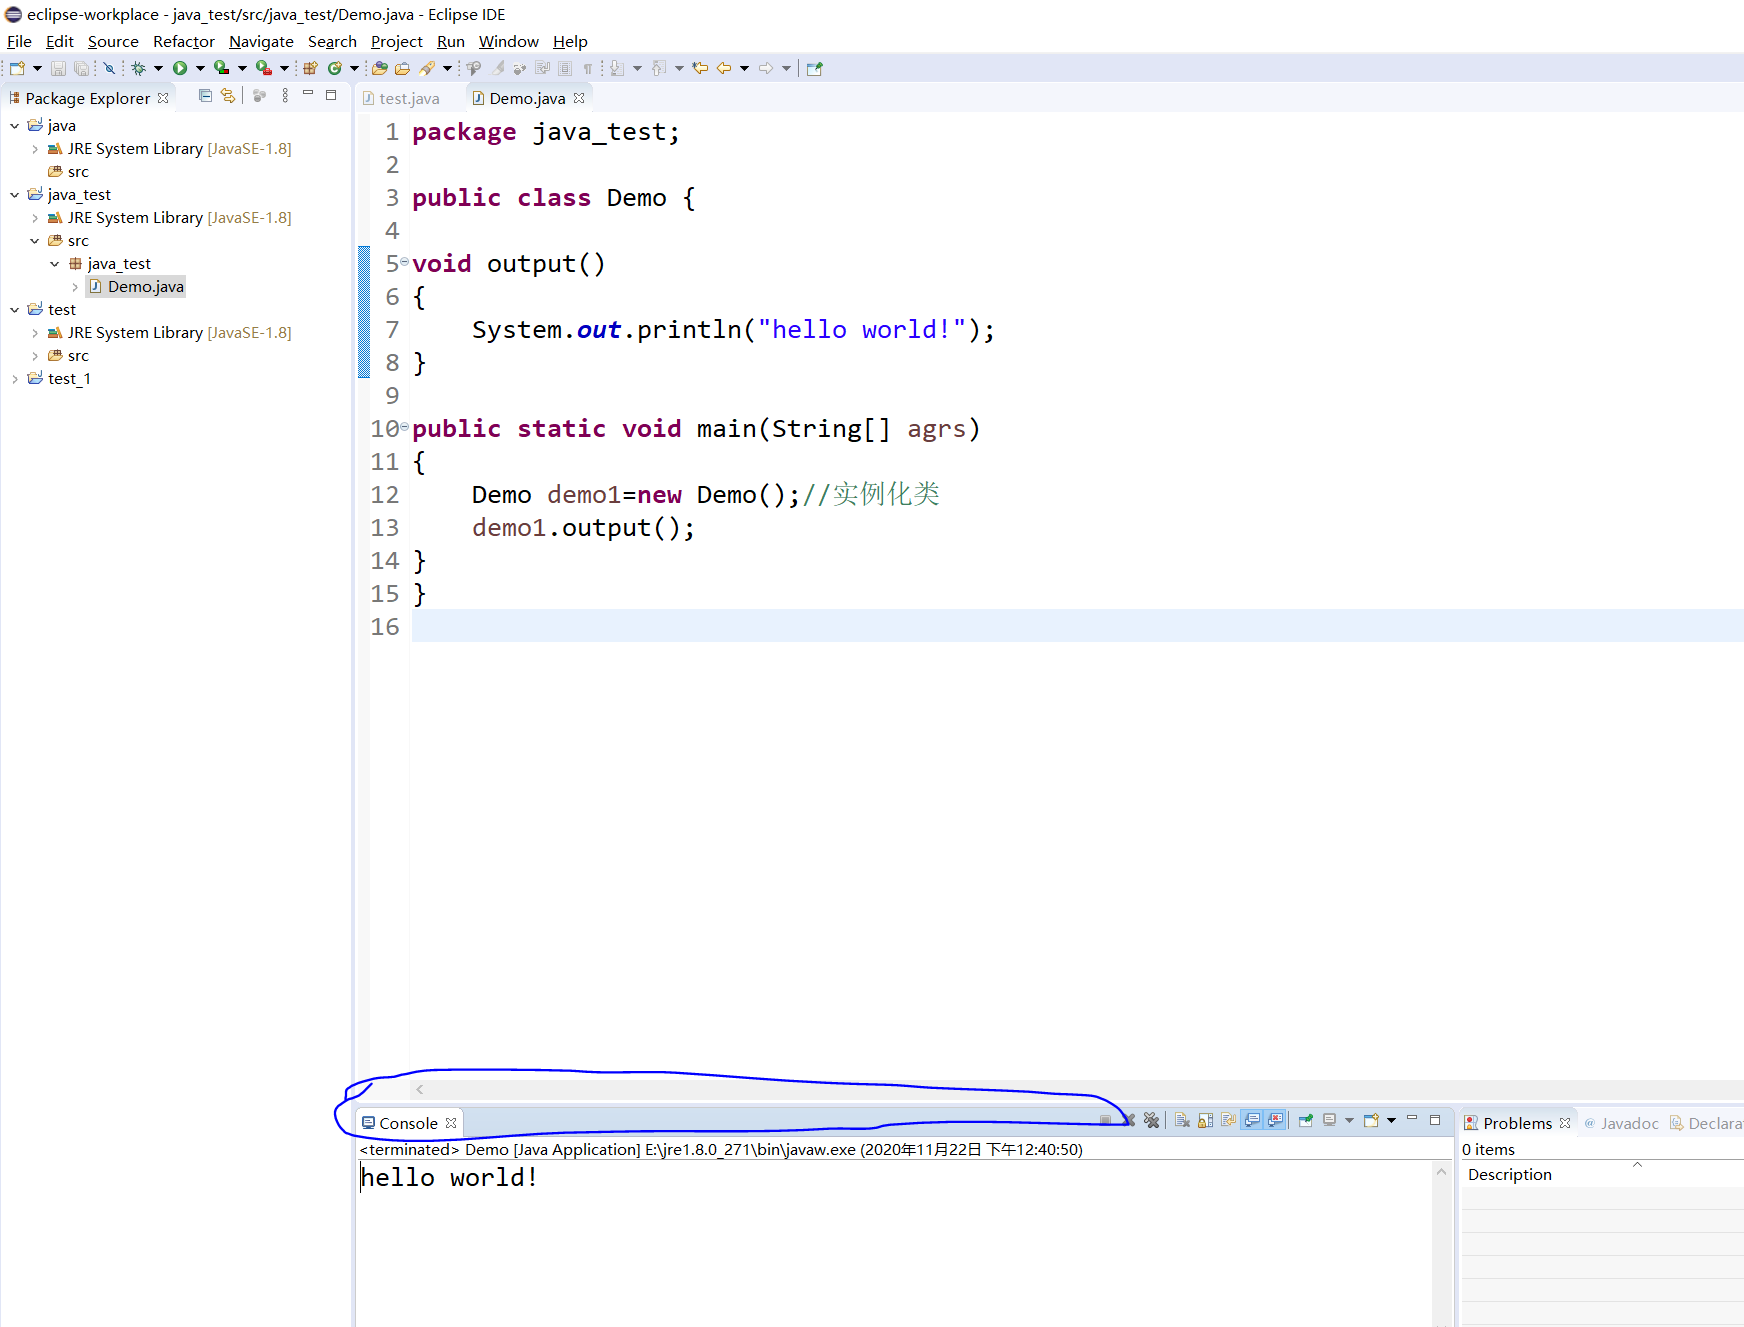Expand the test_1 project node
Viewport: 1744px width, 1327px height.
tap(15, 379)
